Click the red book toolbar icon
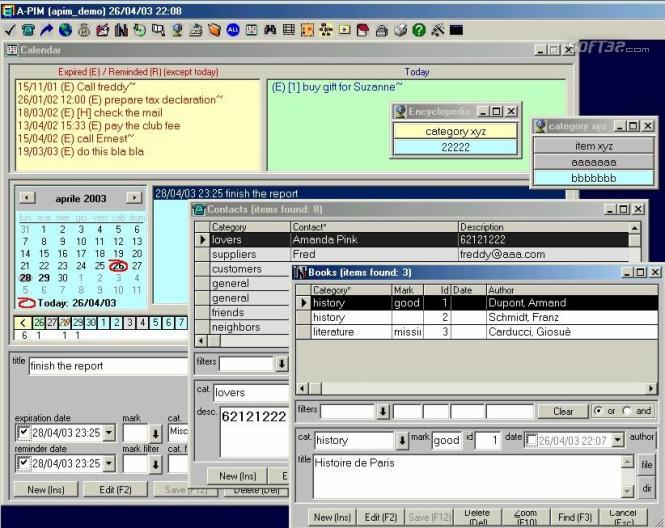Image resolution: width=665 pixels, height=528 pixels. point(363,30)
